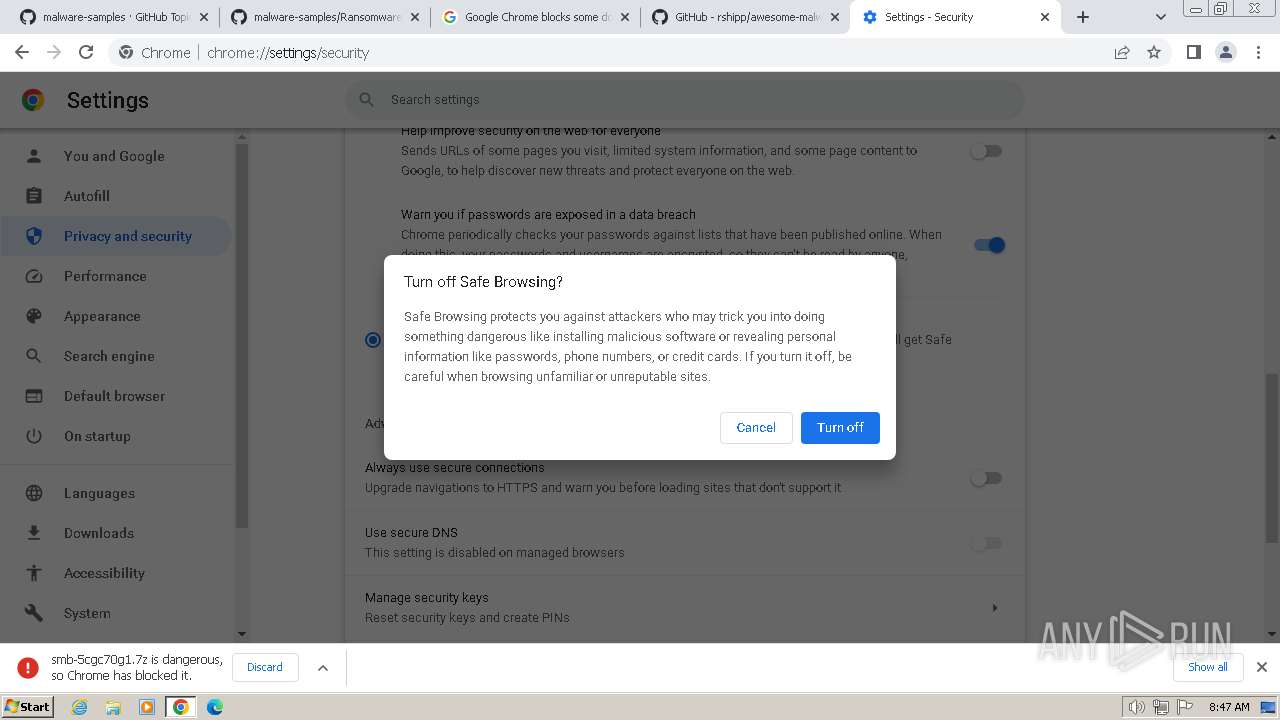Go back with the browser back arrow
Image resolution: width=1280 pixels, height=720 pixels.
click(22, 53)
